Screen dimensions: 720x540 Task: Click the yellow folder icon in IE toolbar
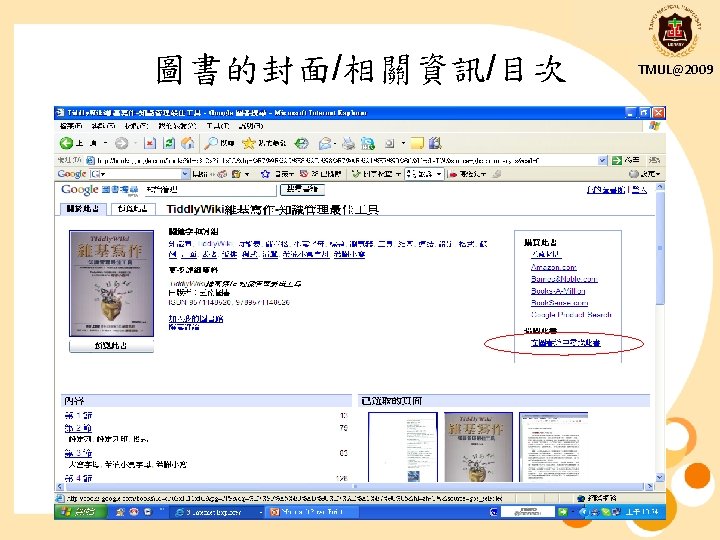click(416, 144)
